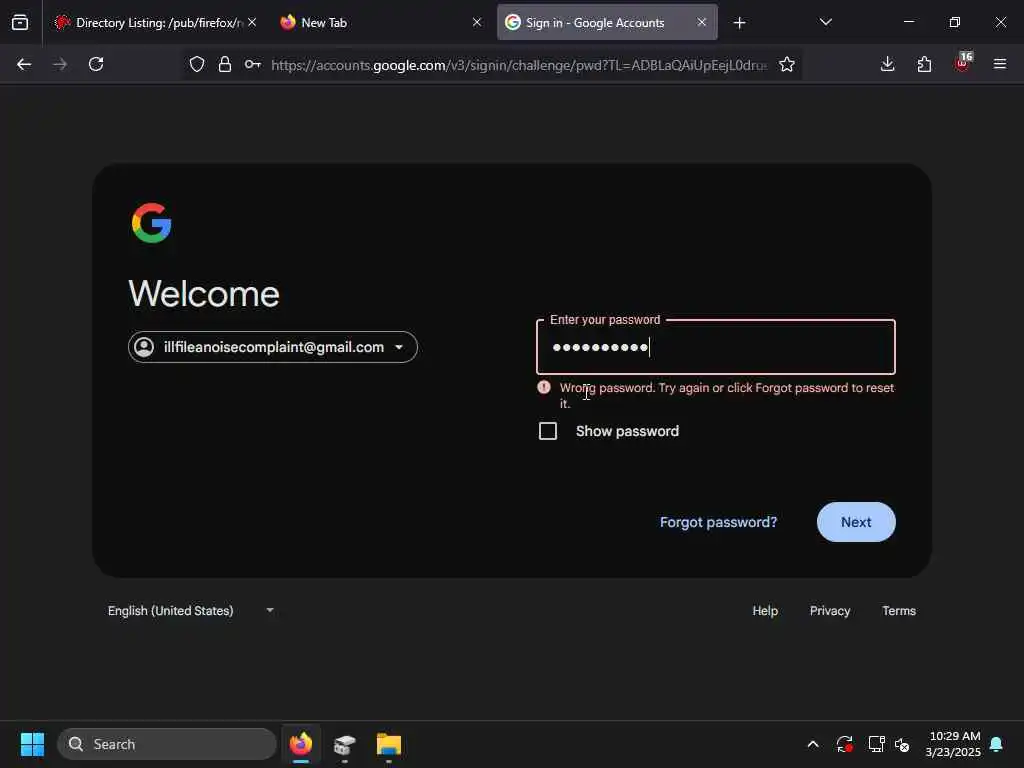Expand the account switcher for illfileanoisecomplaint@gmail.com

273,347
